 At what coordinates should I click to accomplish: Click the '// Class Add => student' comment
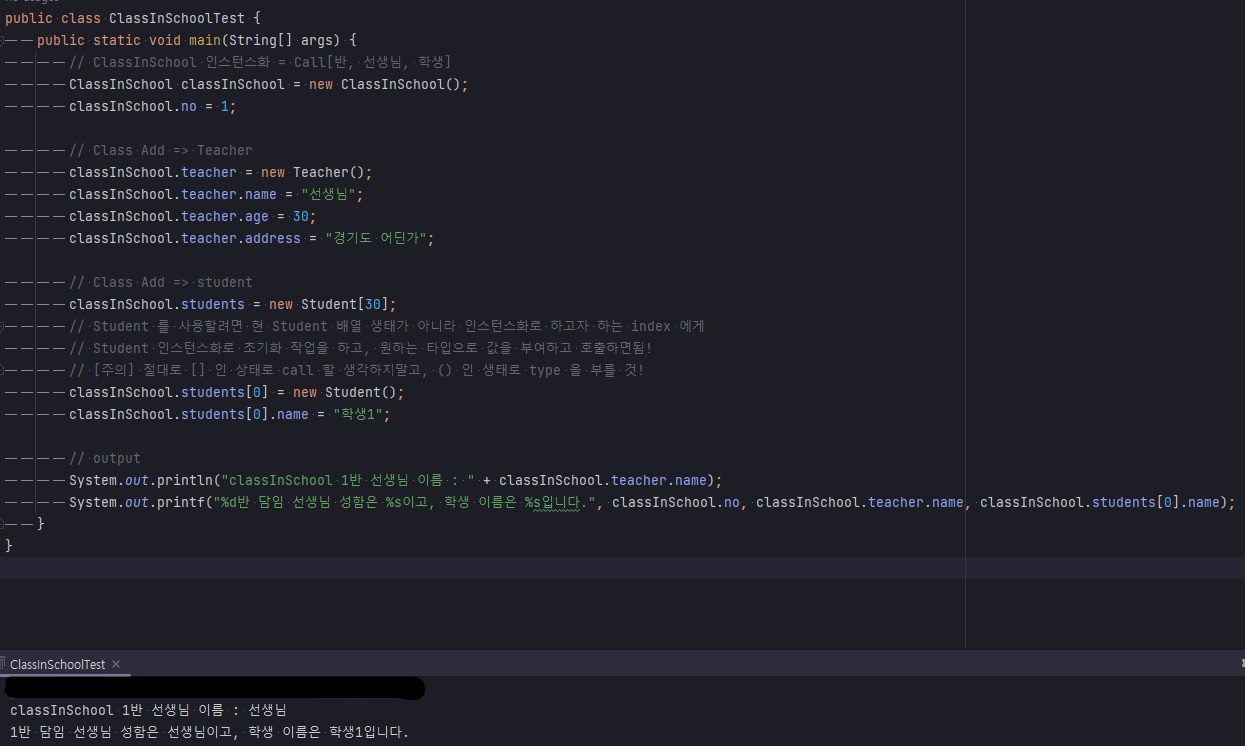pyautogui.click(x=161, y=283)
